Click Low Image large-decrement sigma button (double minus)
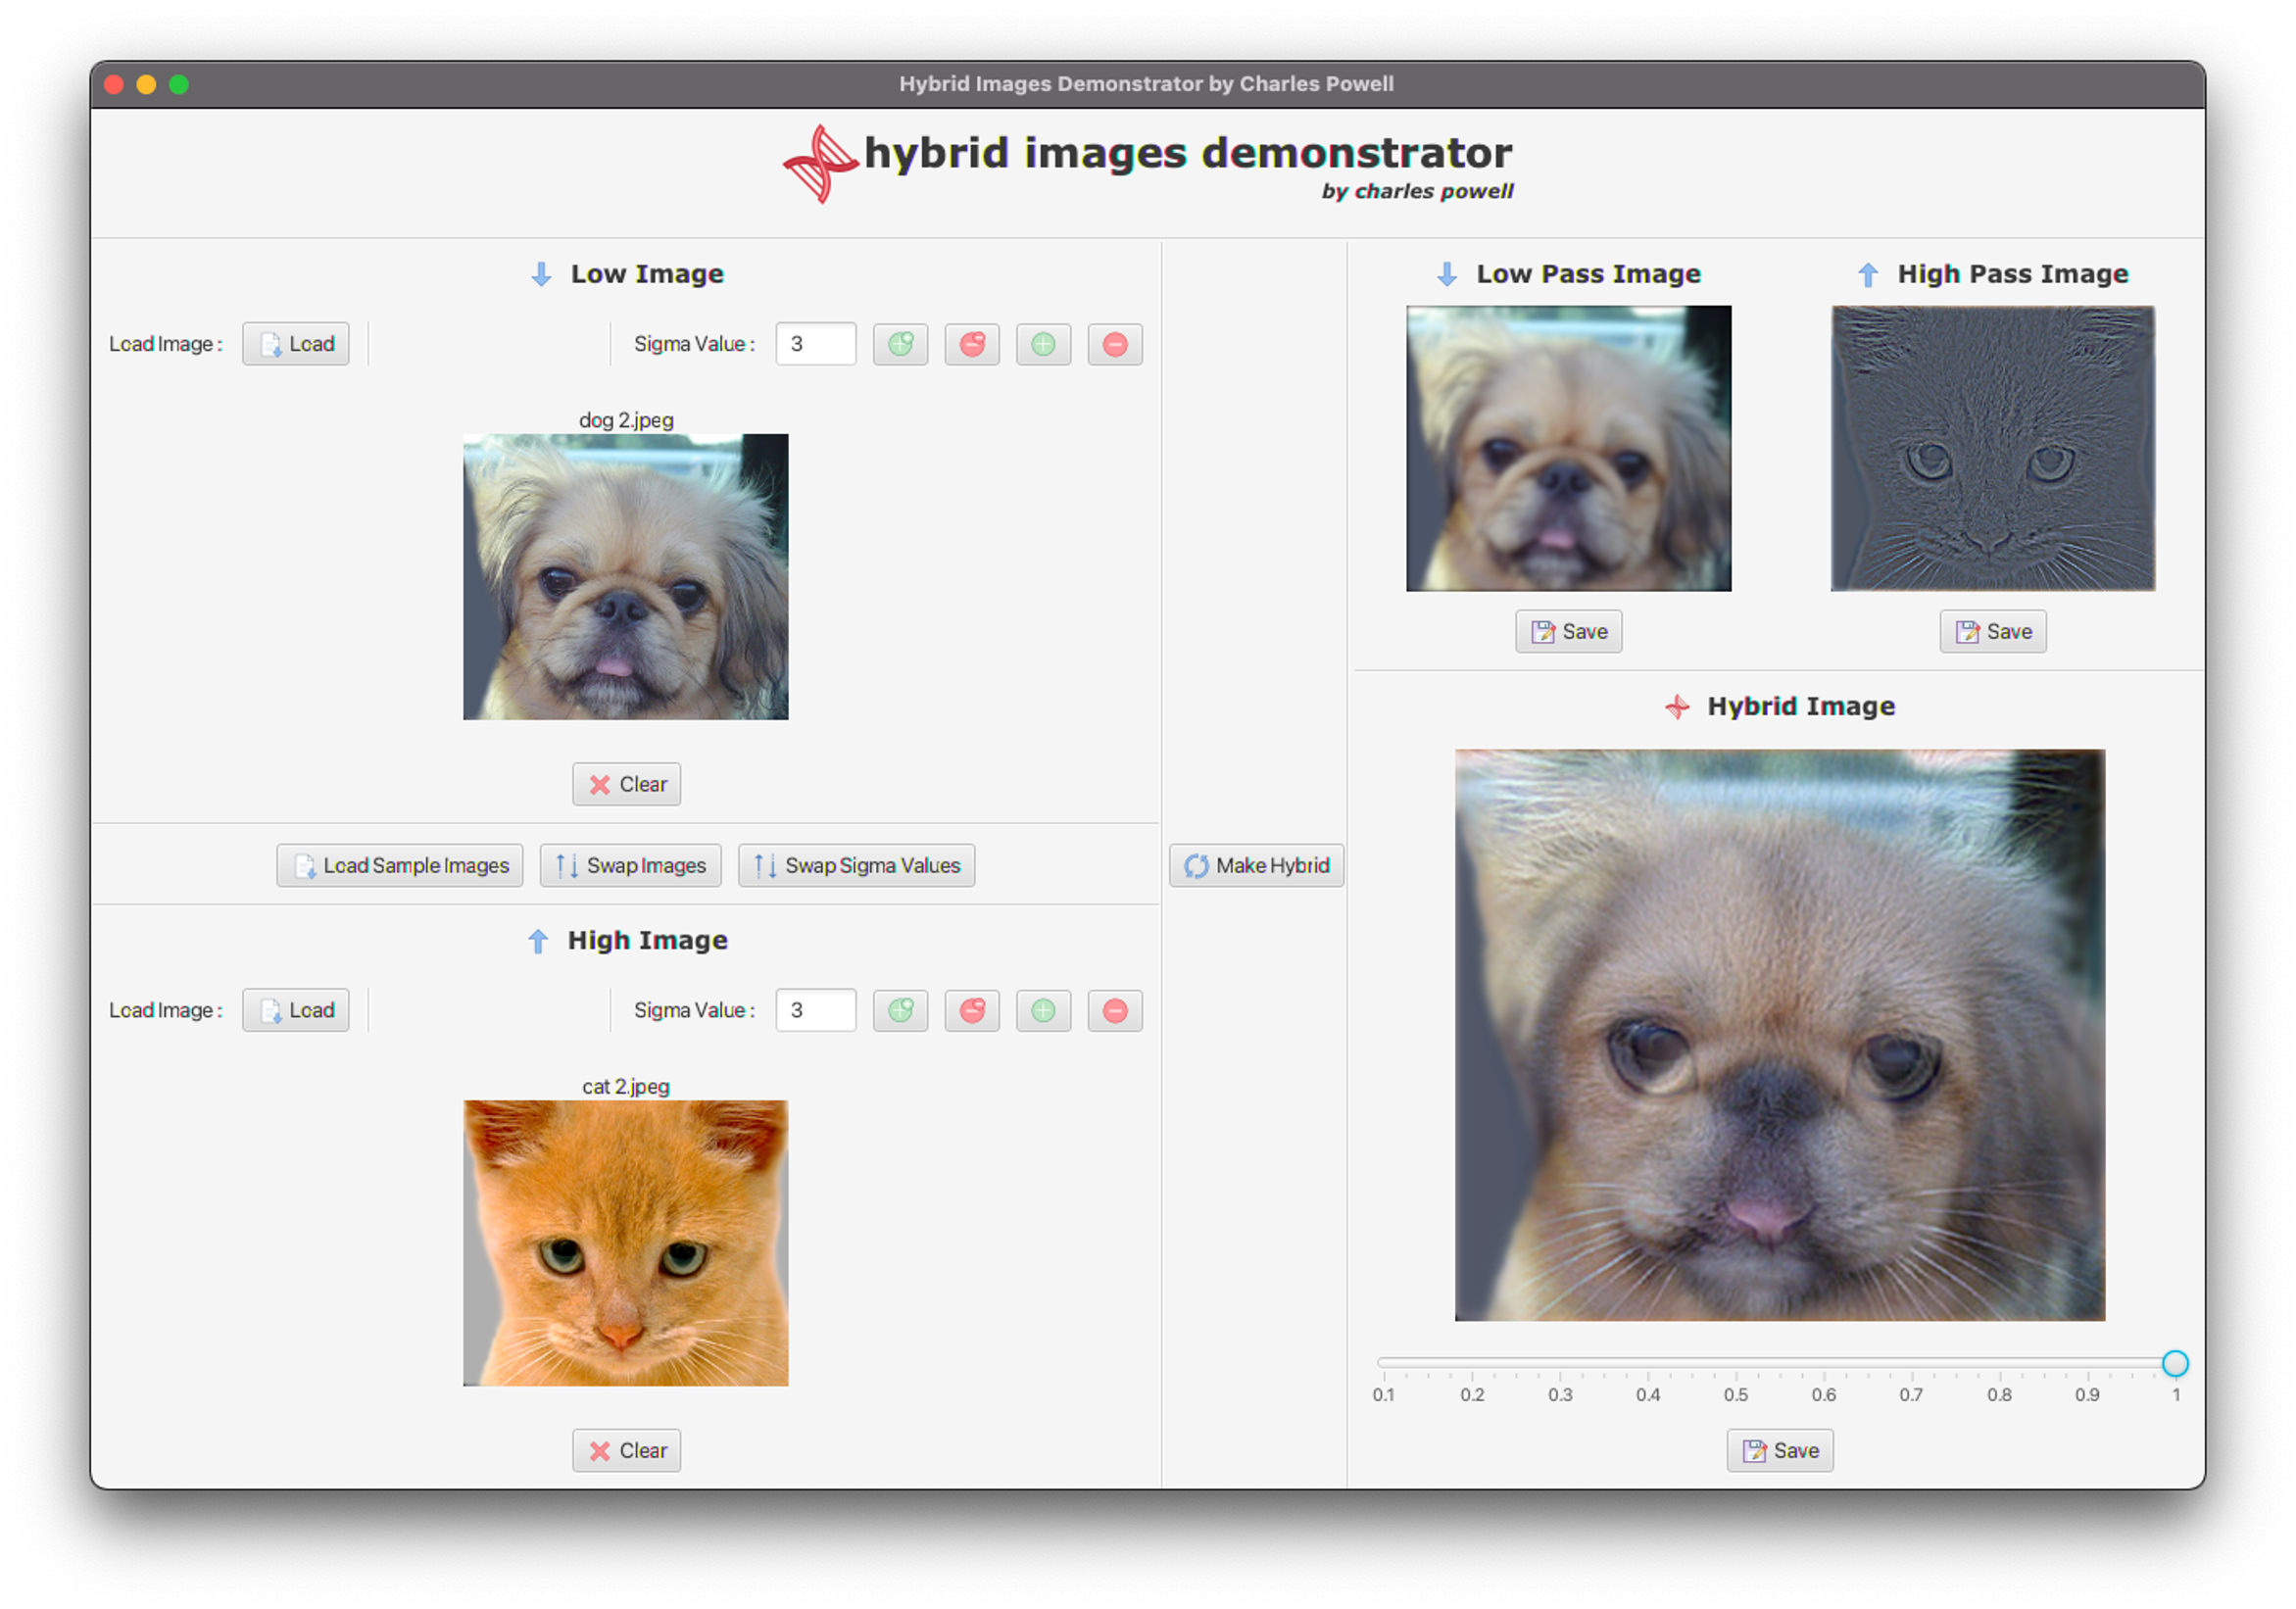This screenshot has height=1609, width=2296. click(x=972, y=344)
